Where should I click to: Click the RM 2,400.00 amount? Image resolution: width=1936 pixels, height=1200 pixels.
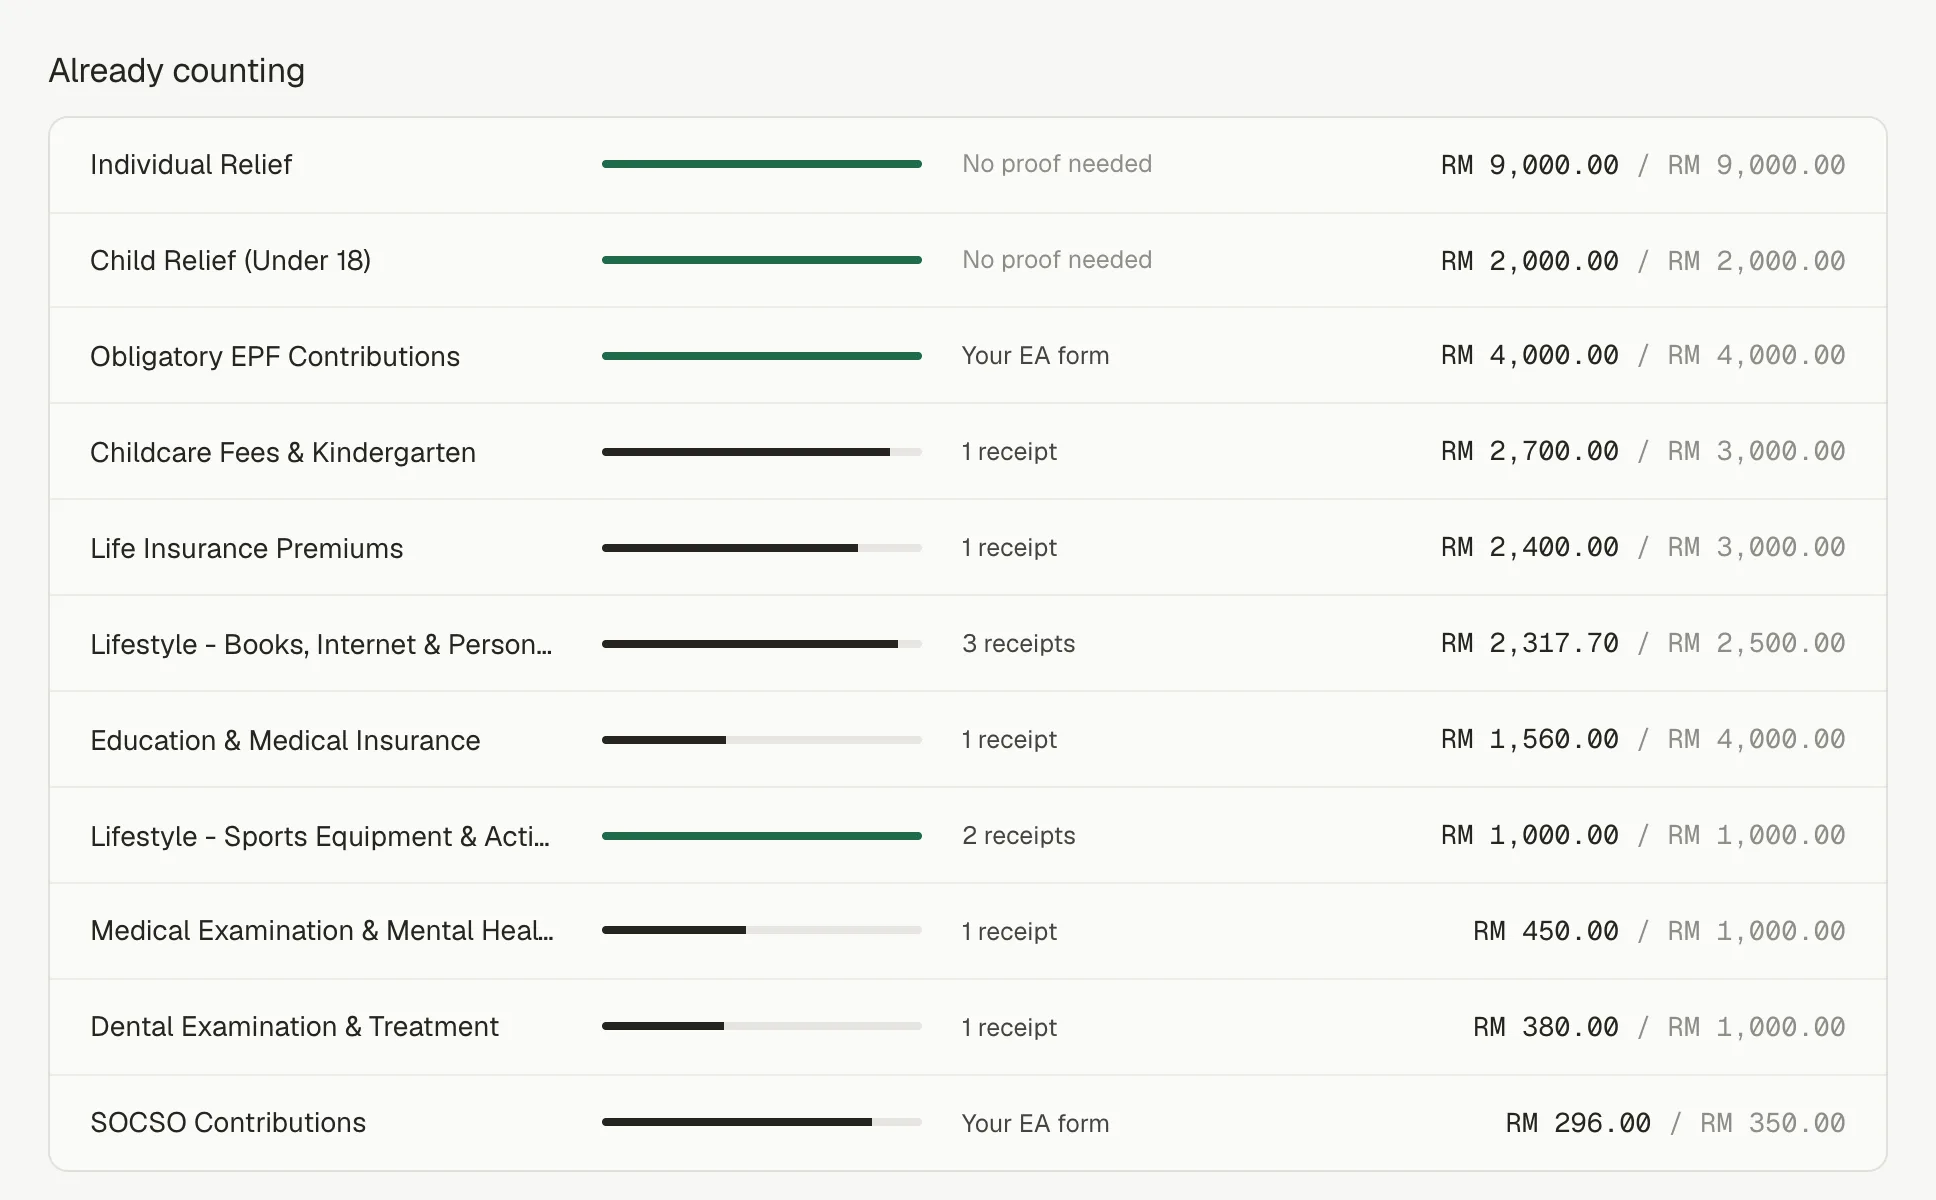[x=1529, y=547]
